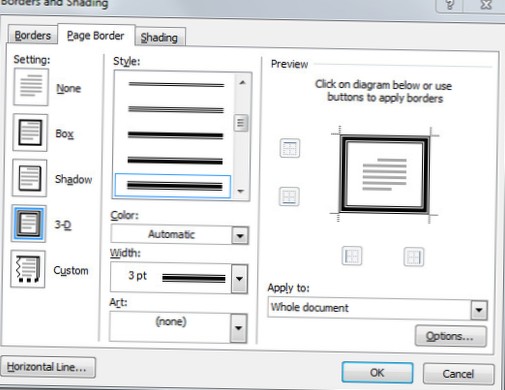This screenshot has width=505, height=390.
Task: Click the 3-D setting label
Action: pyautogui.click(x=63, y=225)
